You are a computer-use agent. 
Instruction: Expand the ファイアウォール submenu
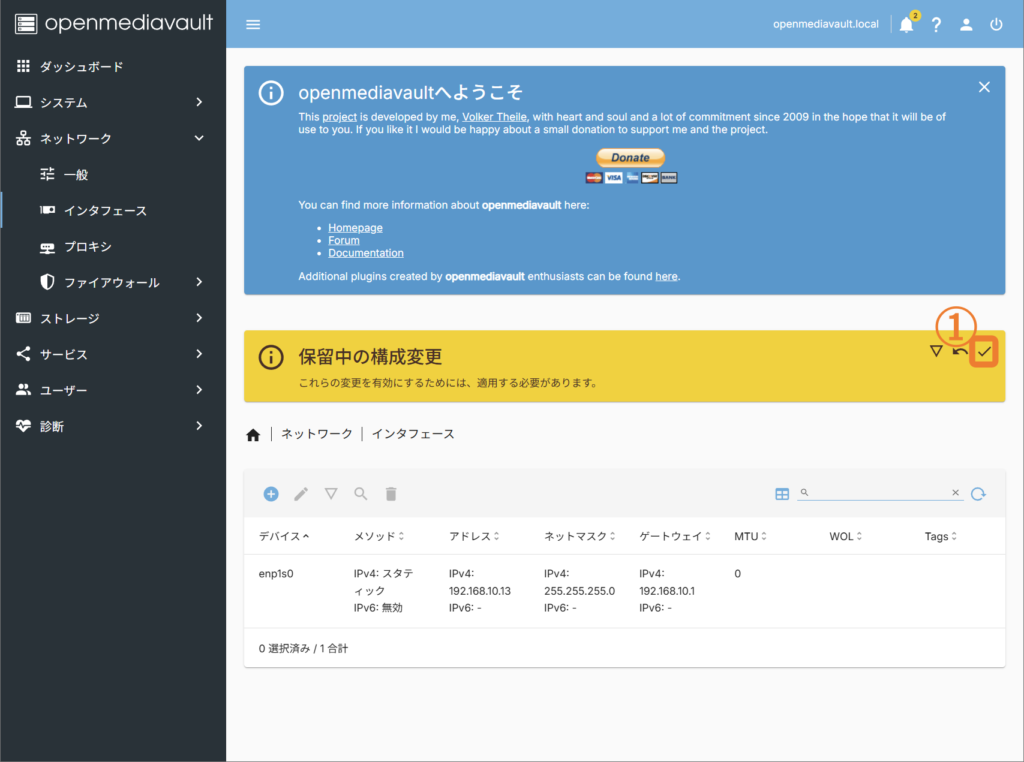[x=112, y=282]
